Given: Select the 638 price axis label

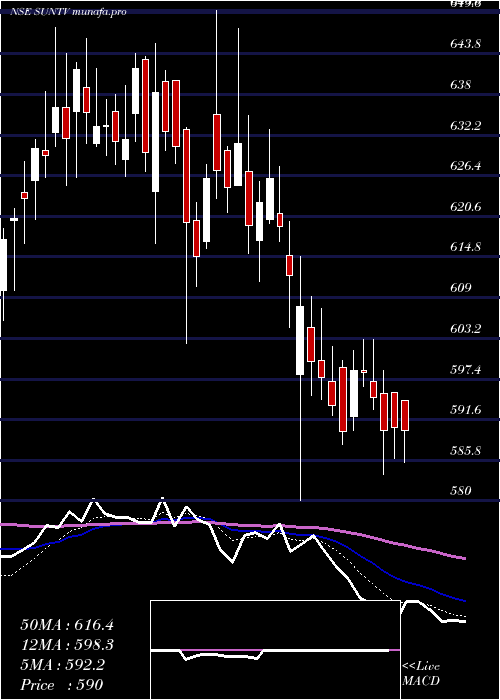Looking at the screenshot, I should click(x=460, y=84).
